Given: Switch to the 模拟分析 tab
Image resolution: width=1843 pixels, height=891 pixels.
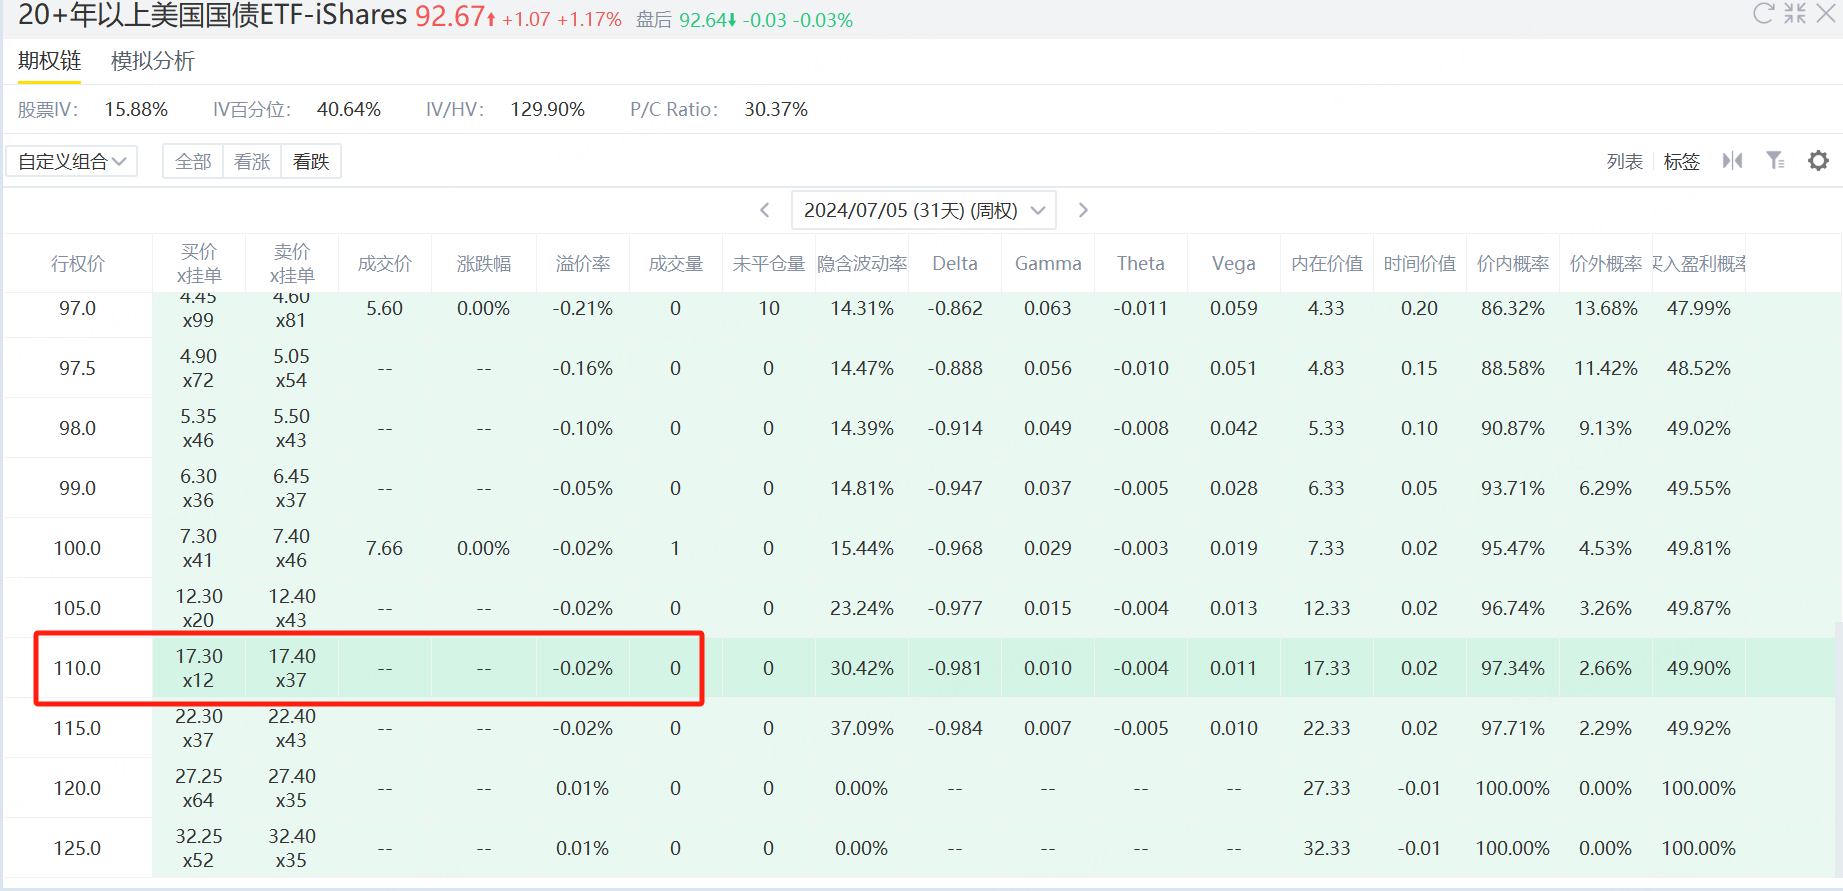Looking at the screenshot, I should click(152, 61).
